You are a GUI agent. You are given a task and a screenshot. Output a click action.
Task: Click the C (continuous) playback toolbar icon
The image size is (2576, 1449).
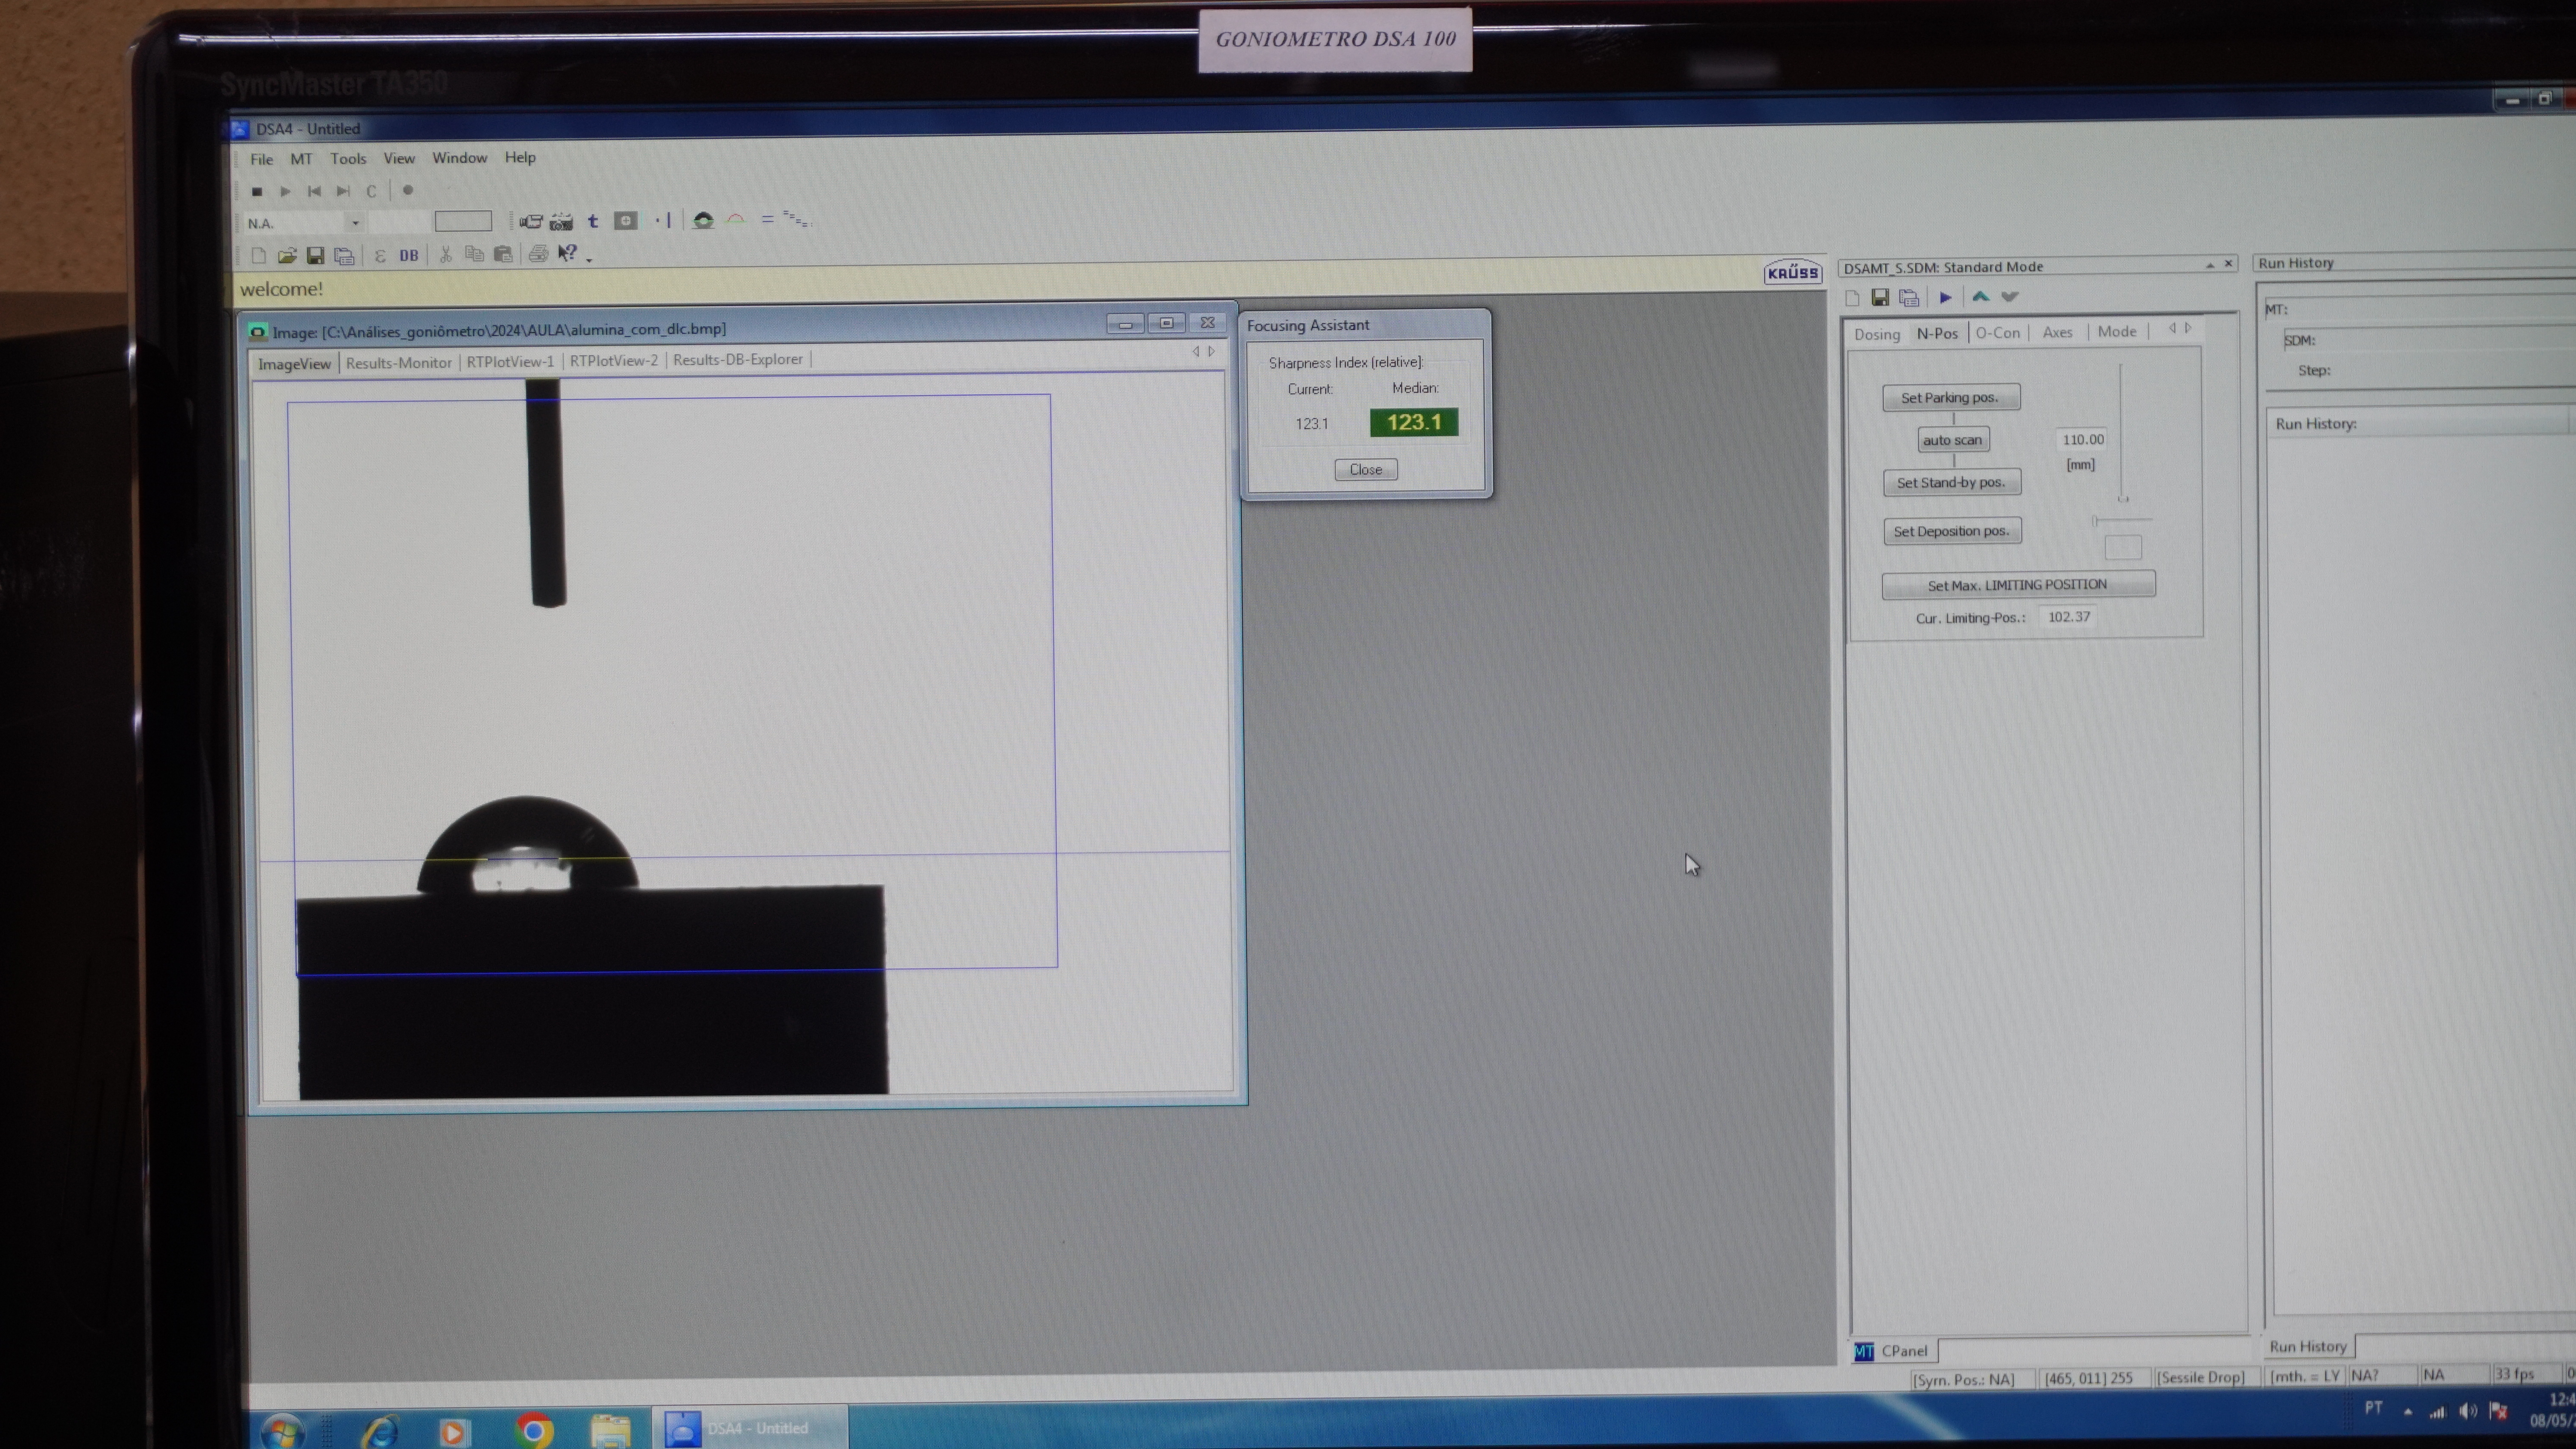(371, 191)
